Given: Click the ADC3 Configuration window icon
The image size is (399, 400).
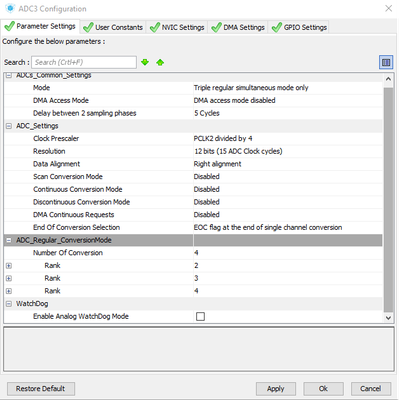Looking at the screenshot, I should click(x=10, y=8).
